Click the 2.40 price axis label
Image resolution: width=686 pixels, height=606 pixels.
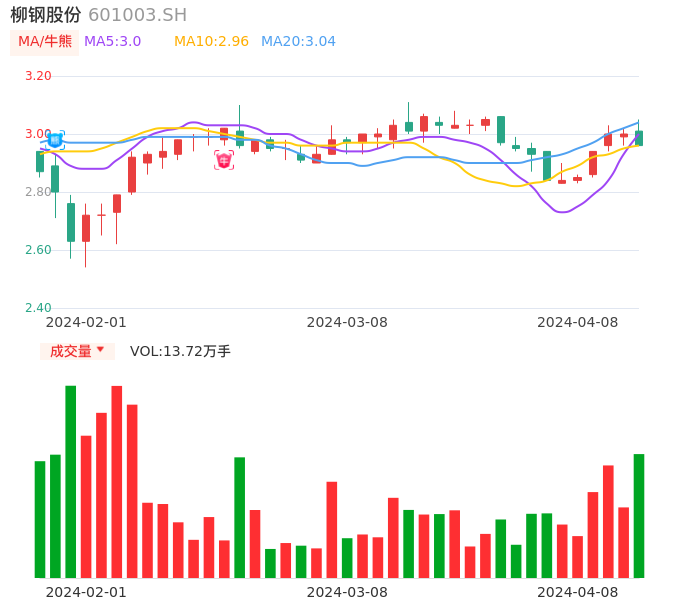click(x=38, y=308)
